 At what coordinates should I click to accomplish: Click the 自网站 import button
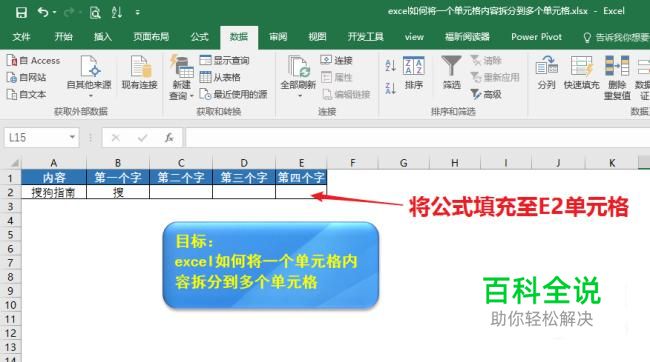27,78
